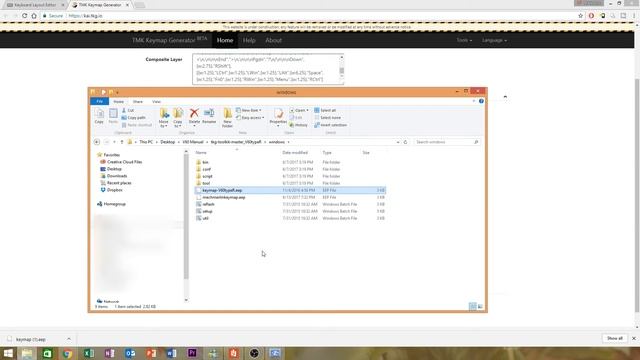640x360 pixels.
Task: Select the conf folder row
Action: pos(290,169)
